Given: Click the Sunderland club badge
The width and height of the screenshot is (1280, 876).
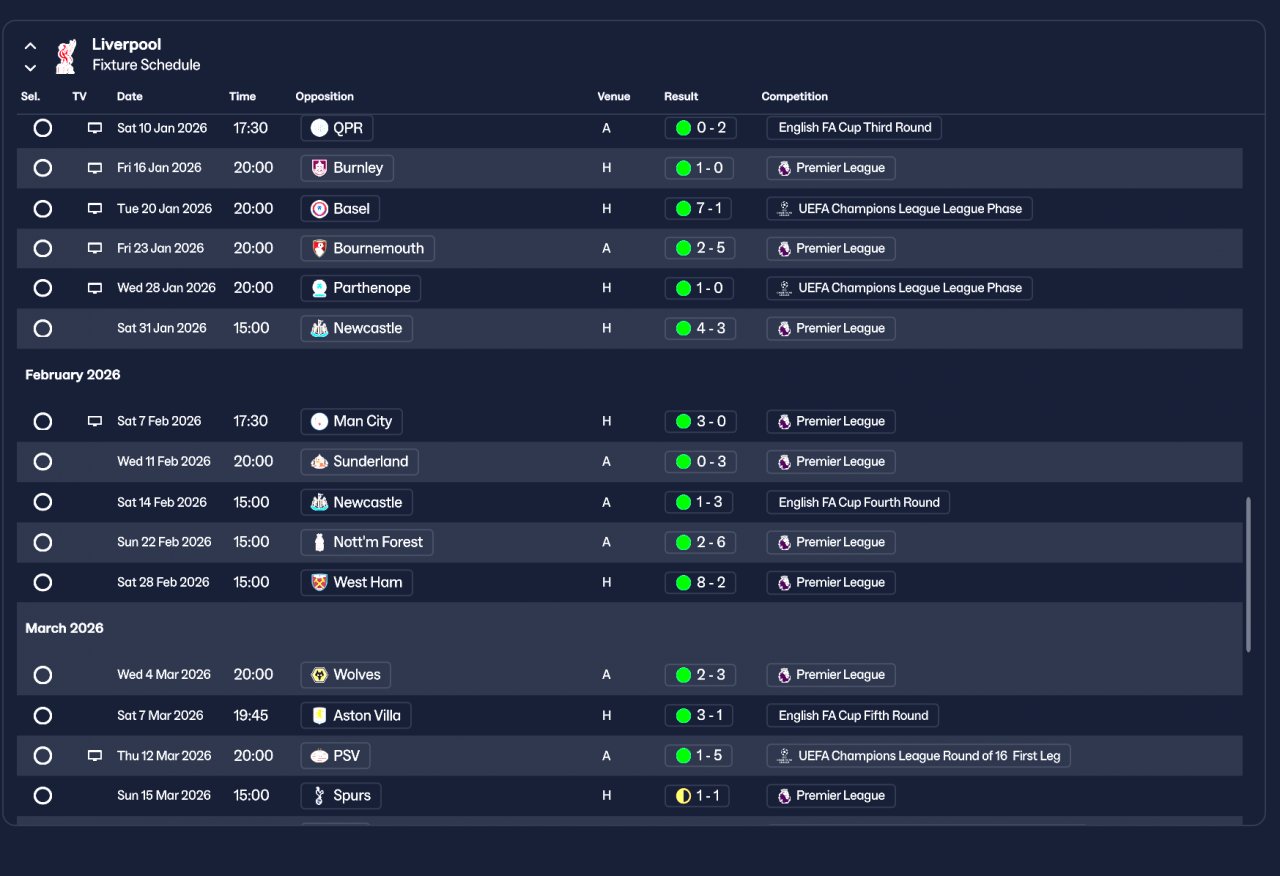Looking at the screenshot, I should pos(319,462).
